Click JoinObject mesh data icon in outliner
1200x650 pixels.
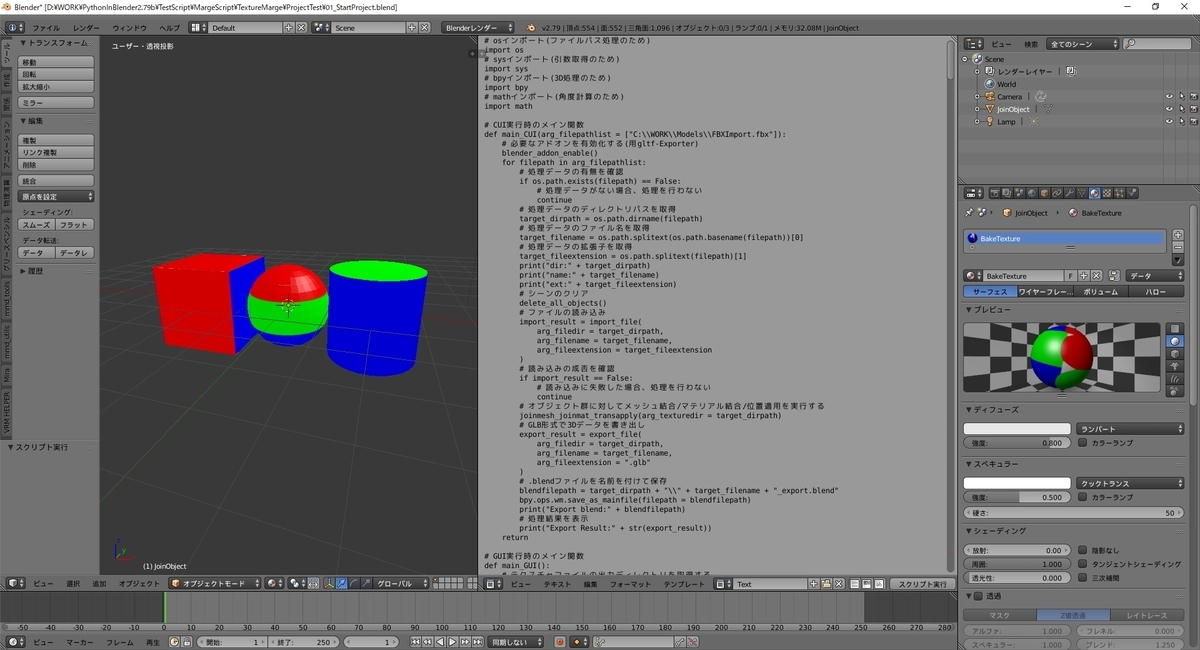coord(1048,109)
